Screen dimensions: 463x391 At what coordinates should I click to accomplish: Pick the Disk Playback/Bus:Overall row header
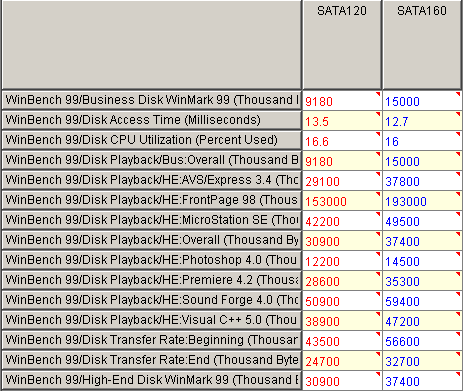[x=151, y=160]
